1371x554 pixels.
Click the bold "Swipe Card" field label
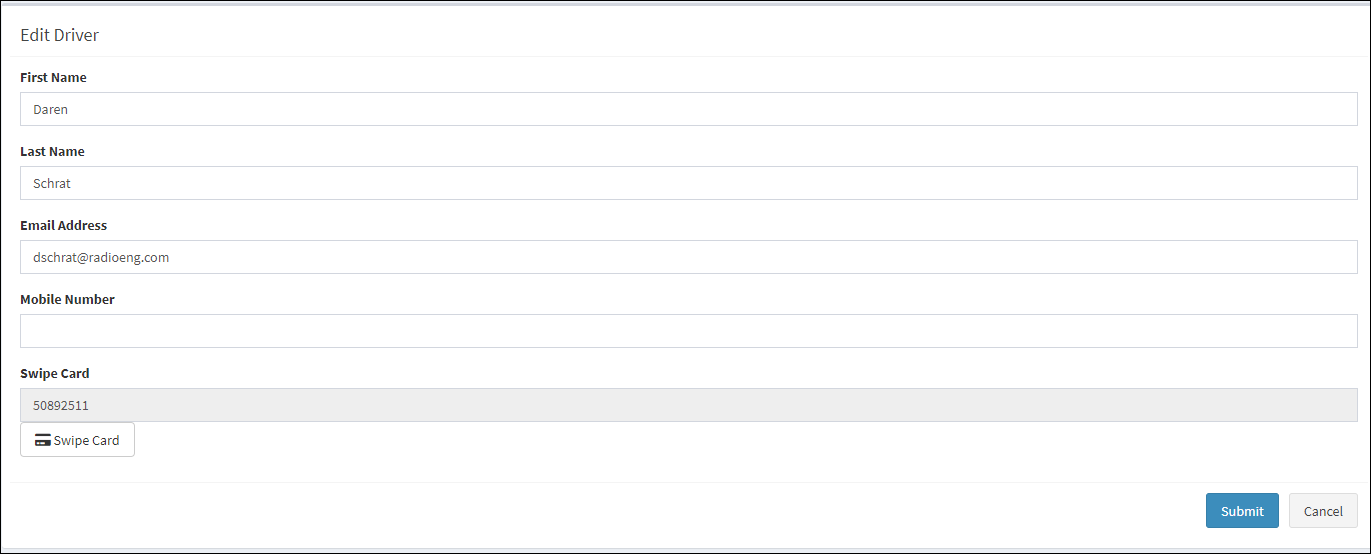pyautogui.click(x=55, y=373)
